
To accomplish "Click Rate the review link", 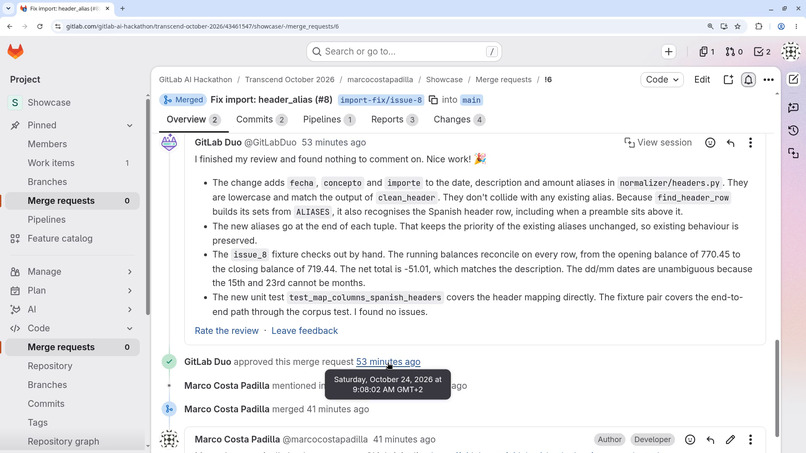I will click(x=226, y=331).
